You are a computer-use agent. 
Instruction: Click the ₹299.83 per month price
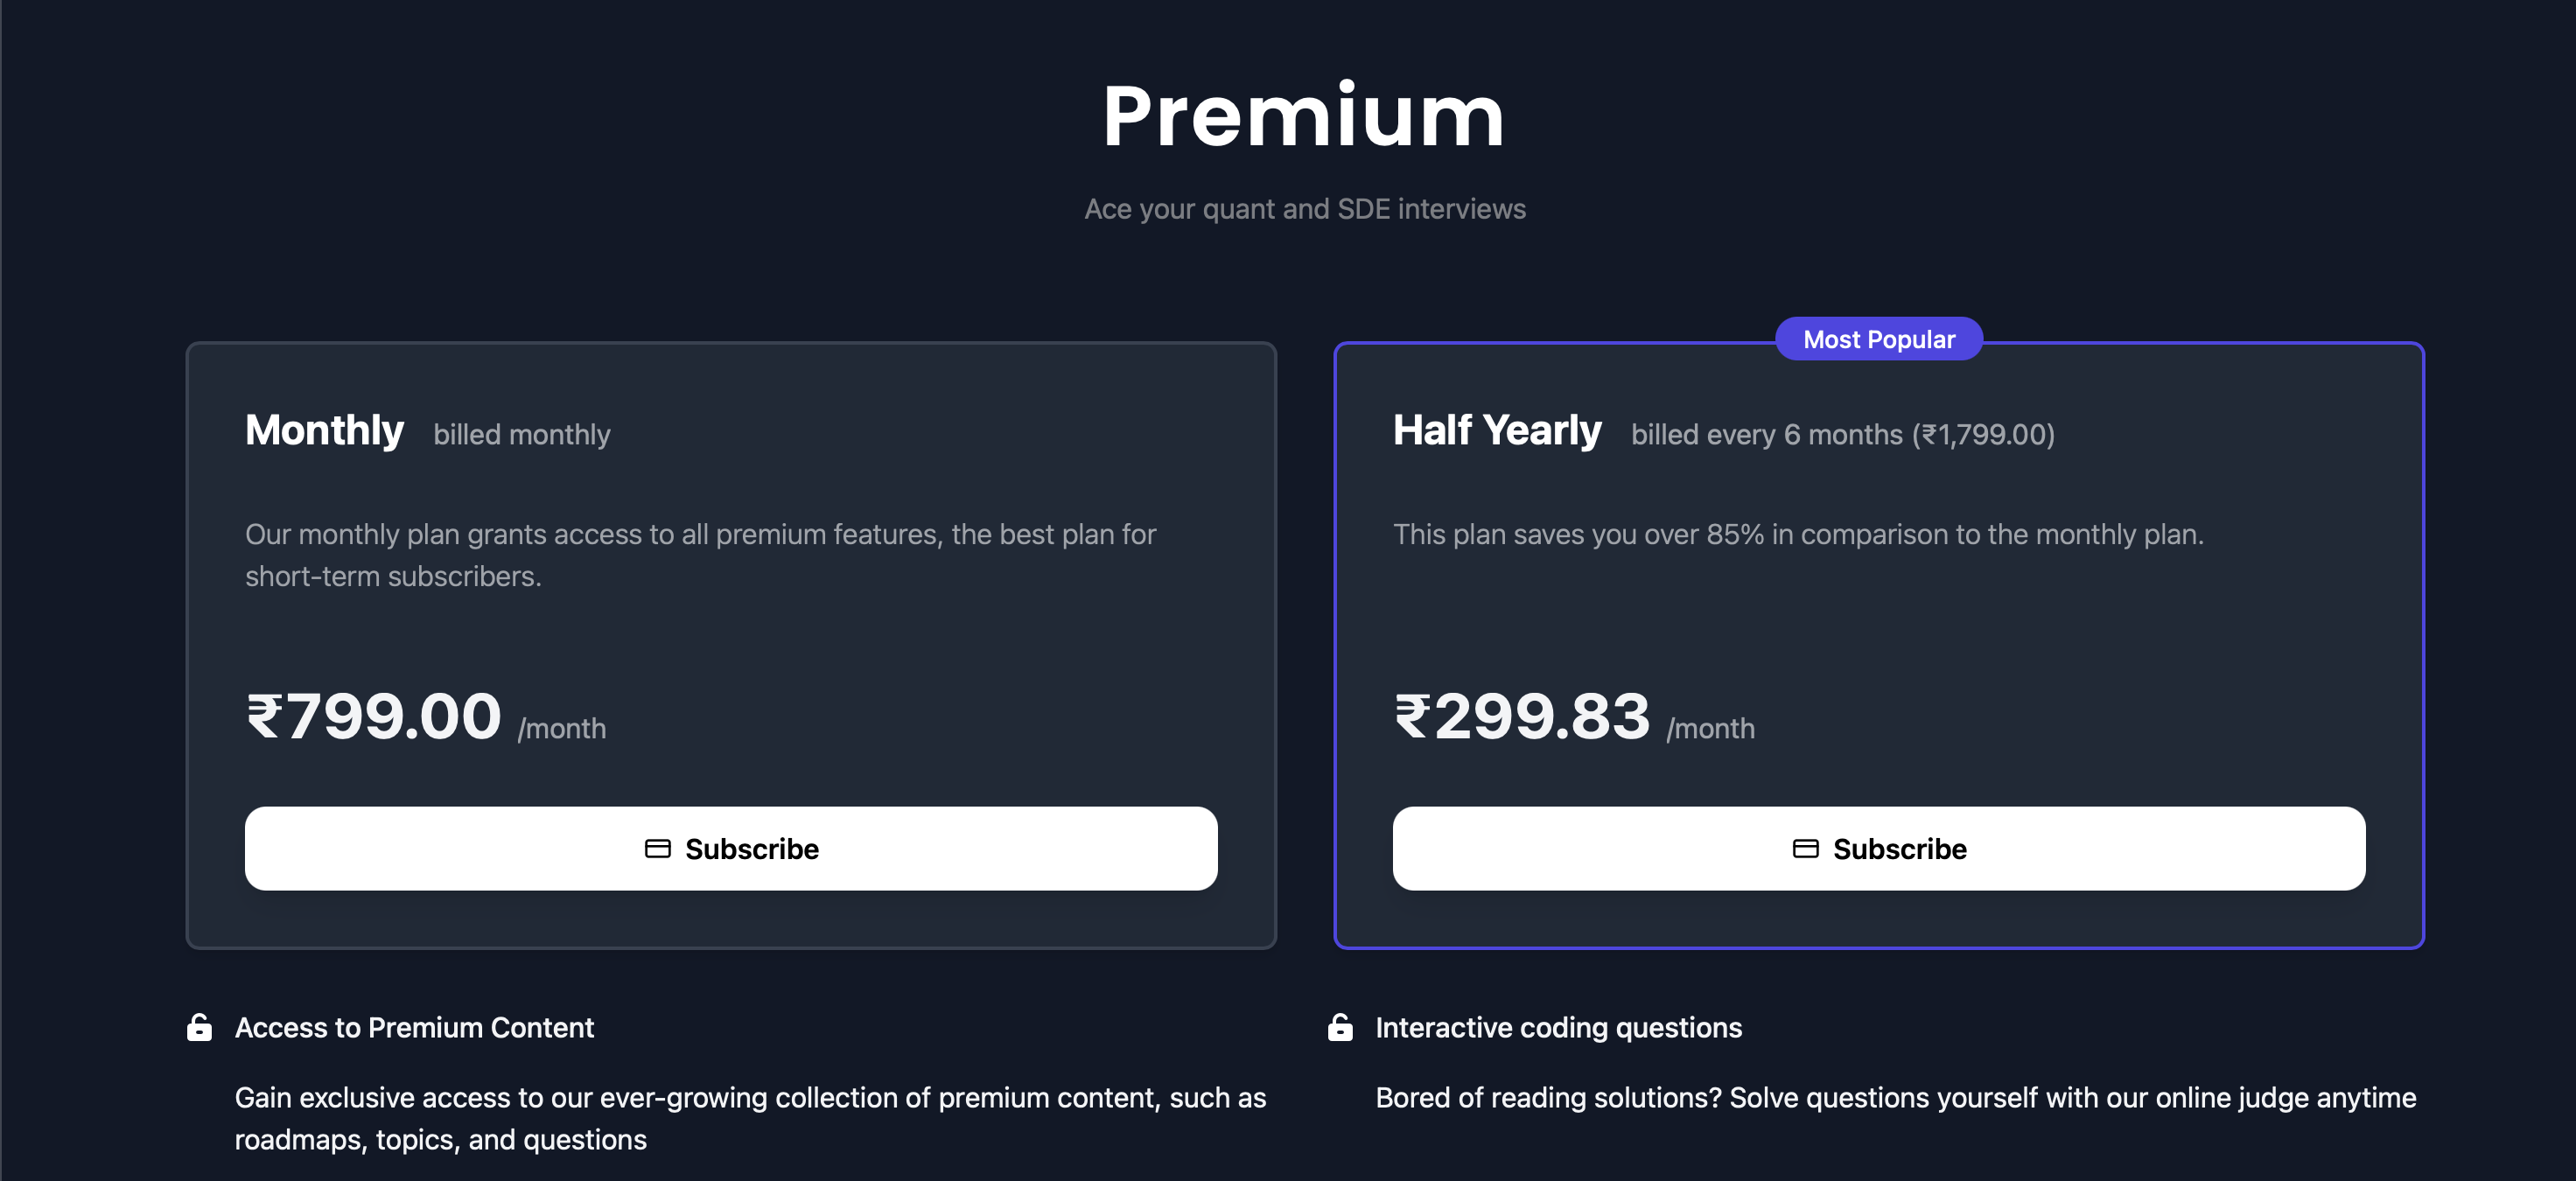tap(1521, 717)
